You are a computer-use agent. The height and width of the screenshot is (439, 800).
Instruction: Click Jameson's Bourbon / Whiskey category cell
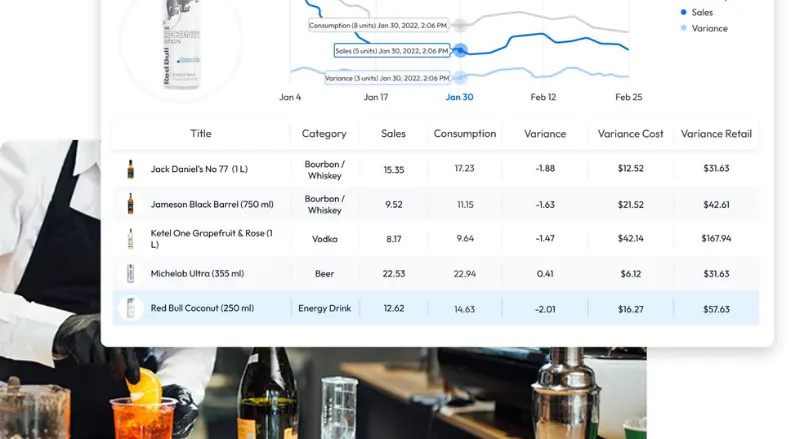[x=324, y=204]
